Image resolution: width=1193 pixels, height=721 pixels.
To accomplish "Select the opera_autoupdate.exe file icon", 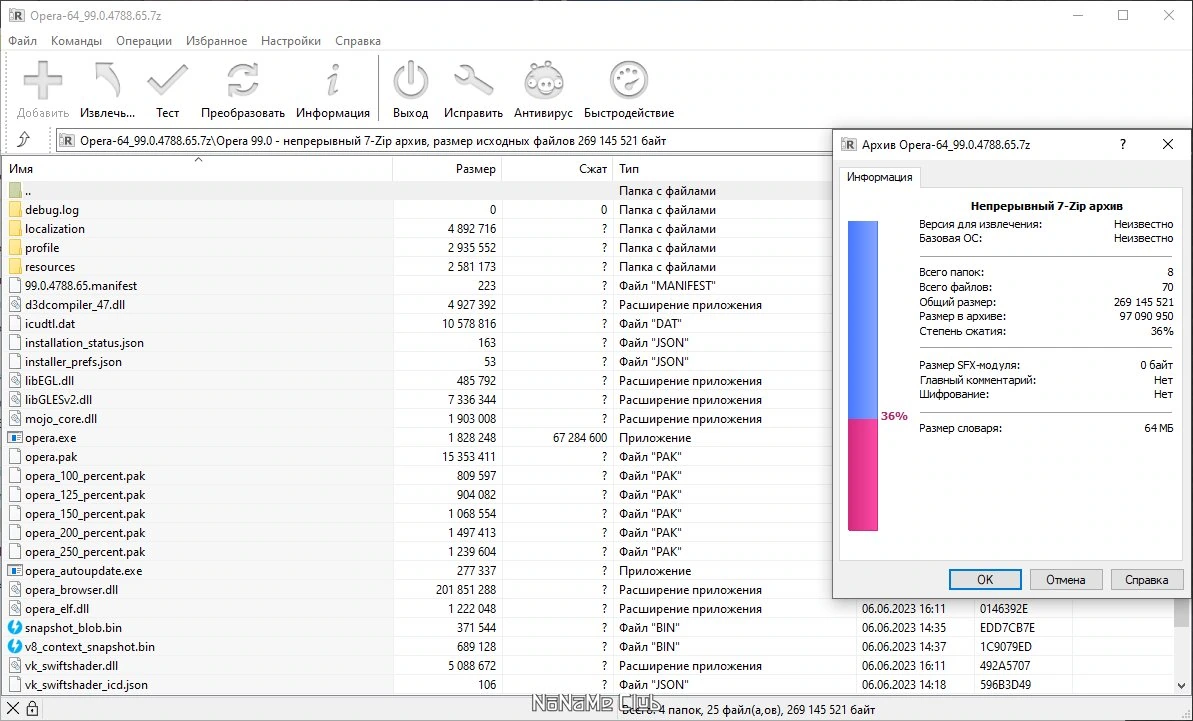I will click(15, 571).
